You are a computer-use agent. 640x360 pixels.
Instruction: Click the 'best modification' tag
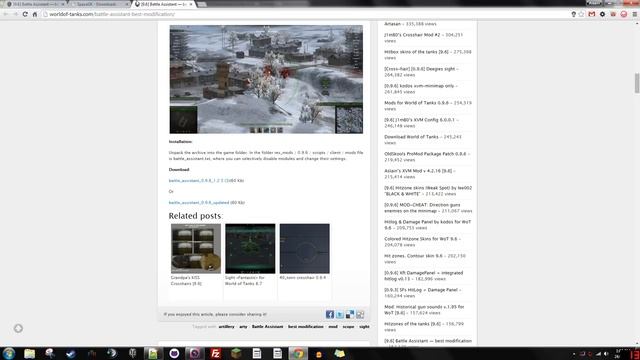click(306, 327)
